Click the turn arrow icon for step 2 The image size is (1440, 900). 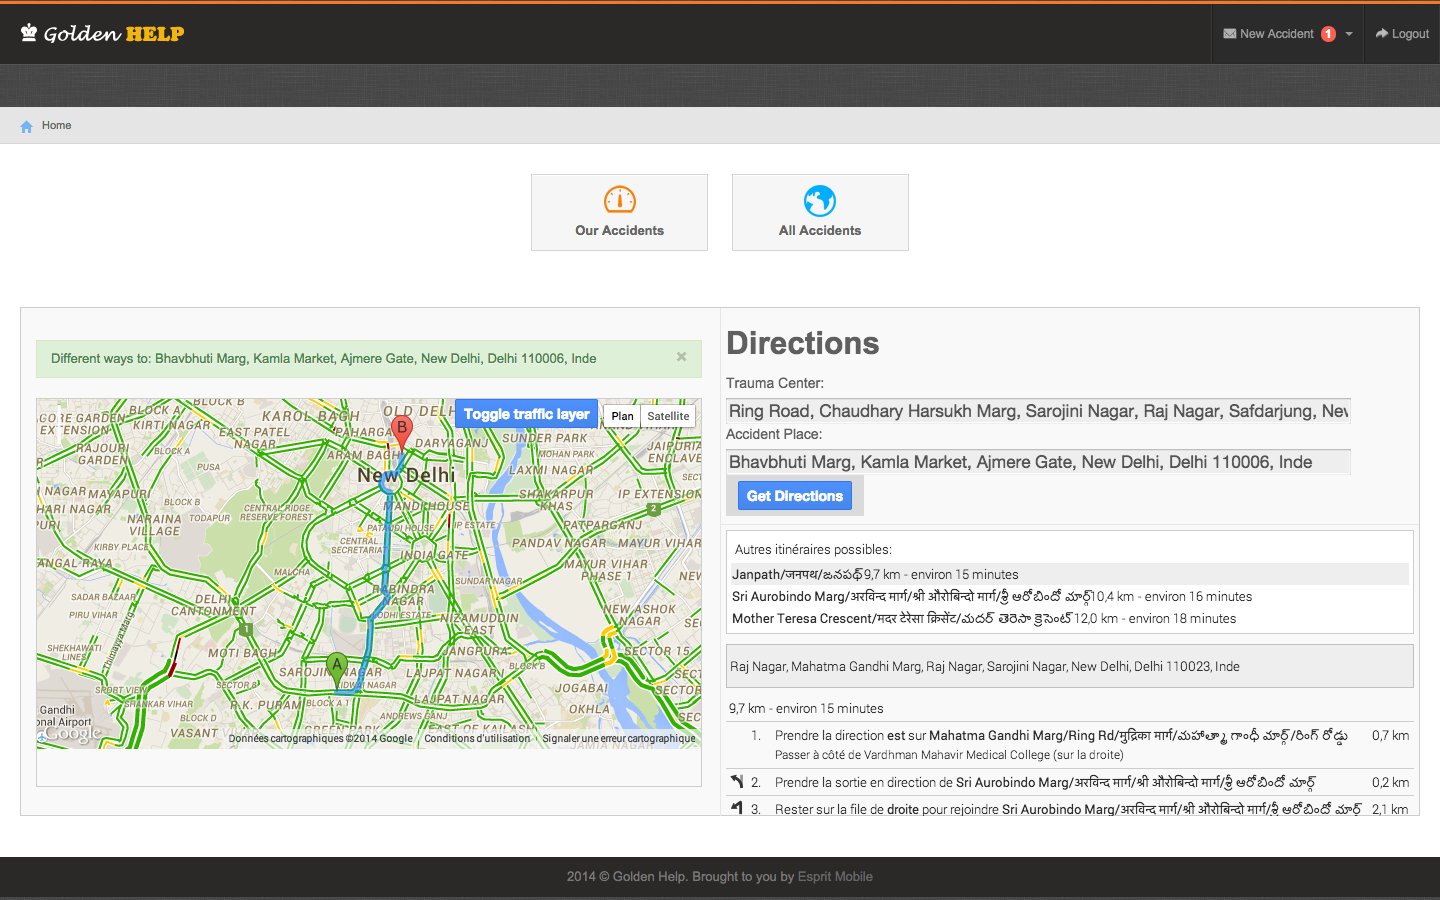[x=737, y=782]
